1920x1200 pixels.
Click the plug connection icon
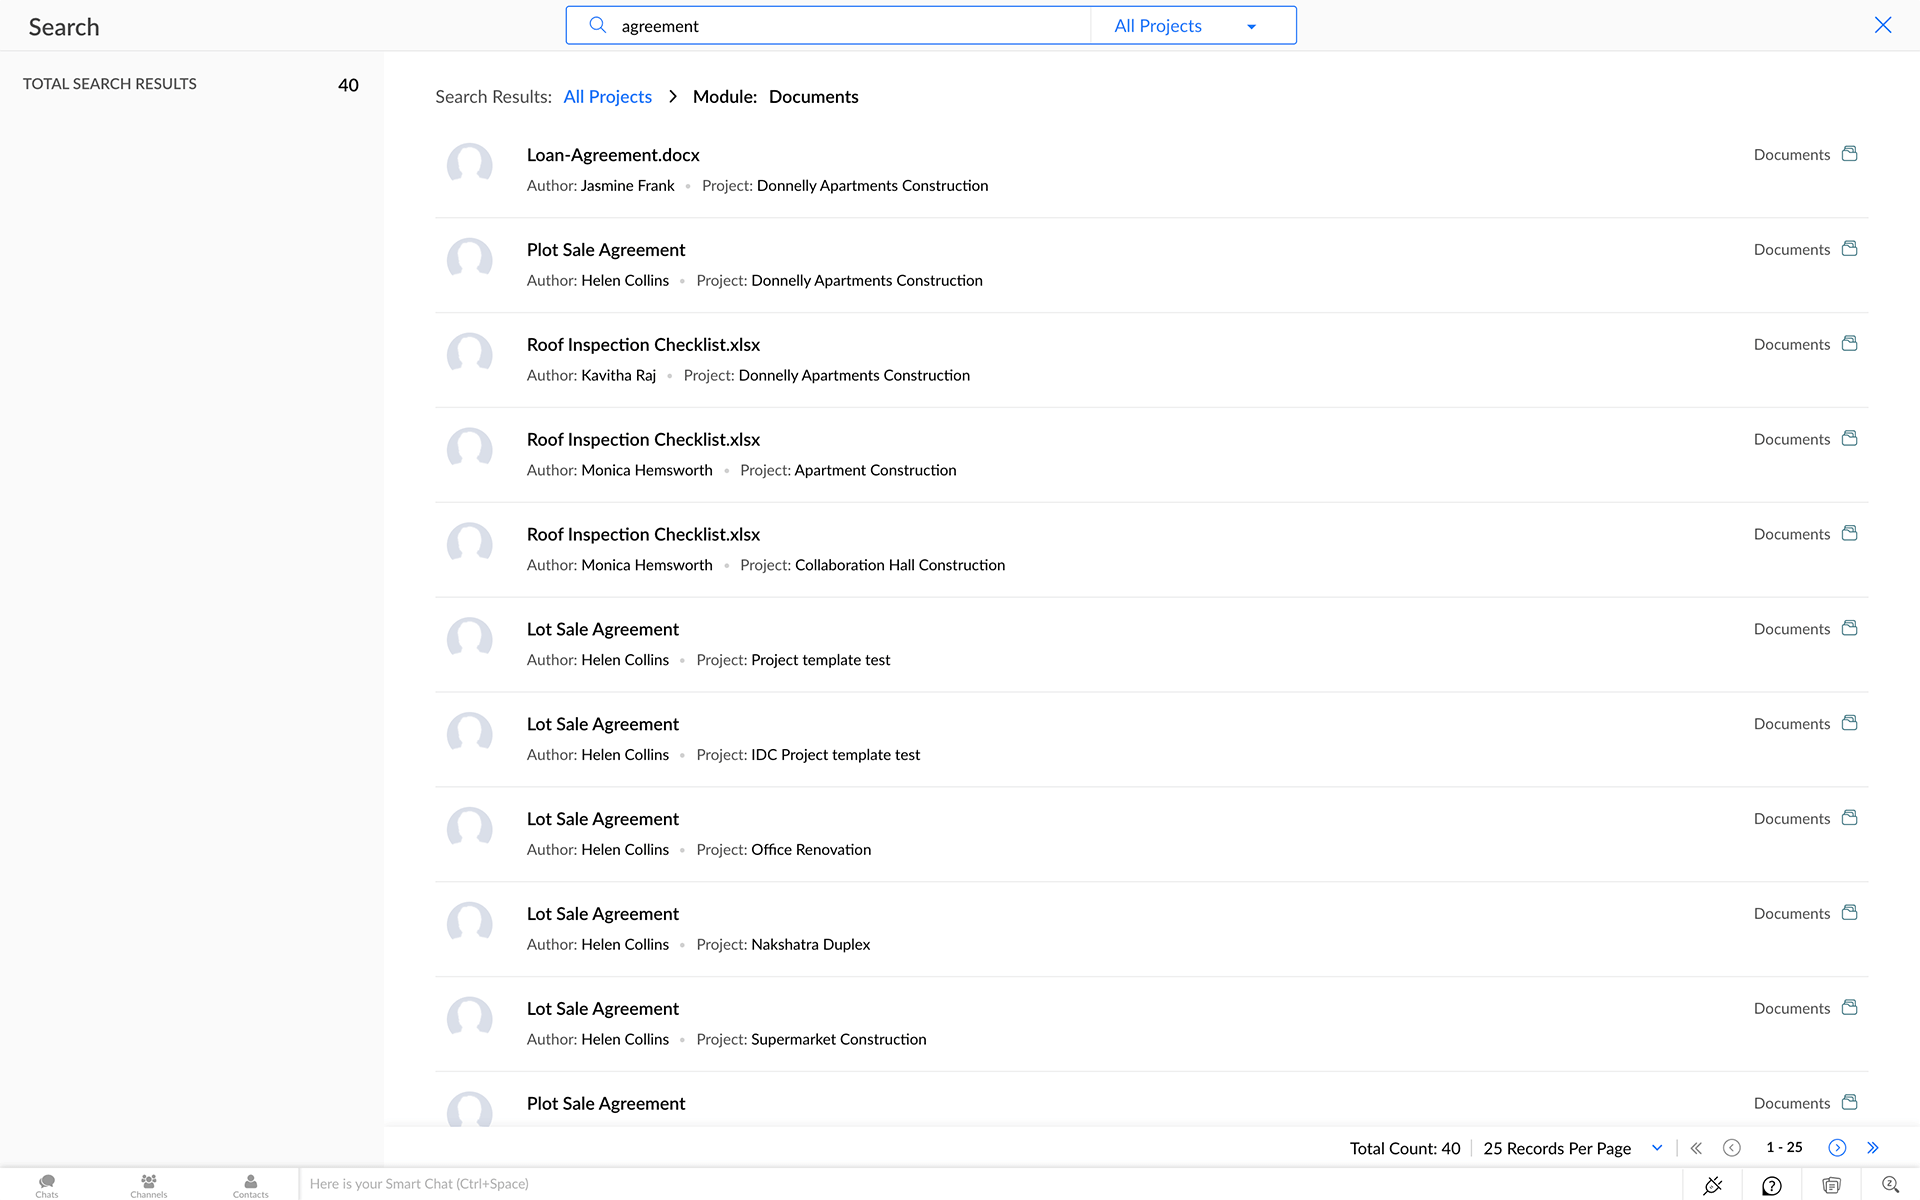click(x=1713, y=1185)
